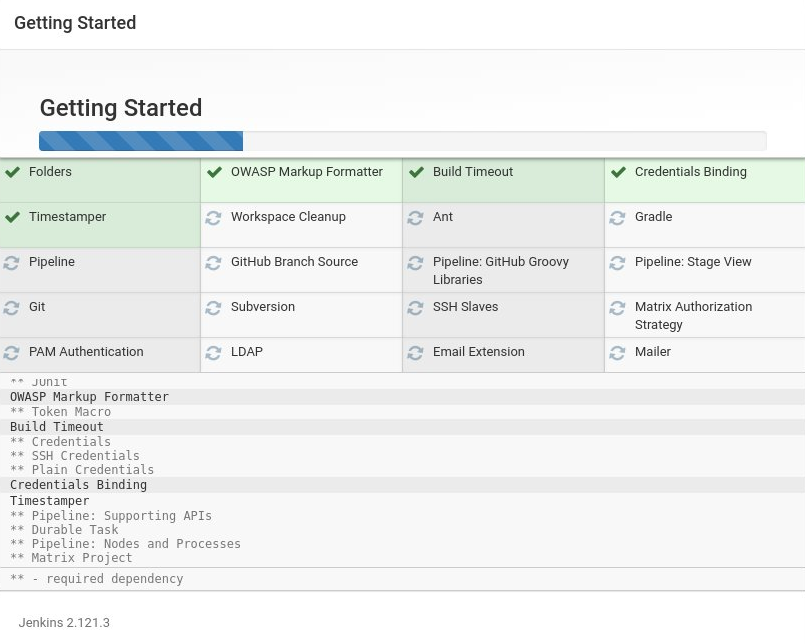Select '** Pipeline: Supporting APIs' log line
805x644 pixels.
click(111, 516)
